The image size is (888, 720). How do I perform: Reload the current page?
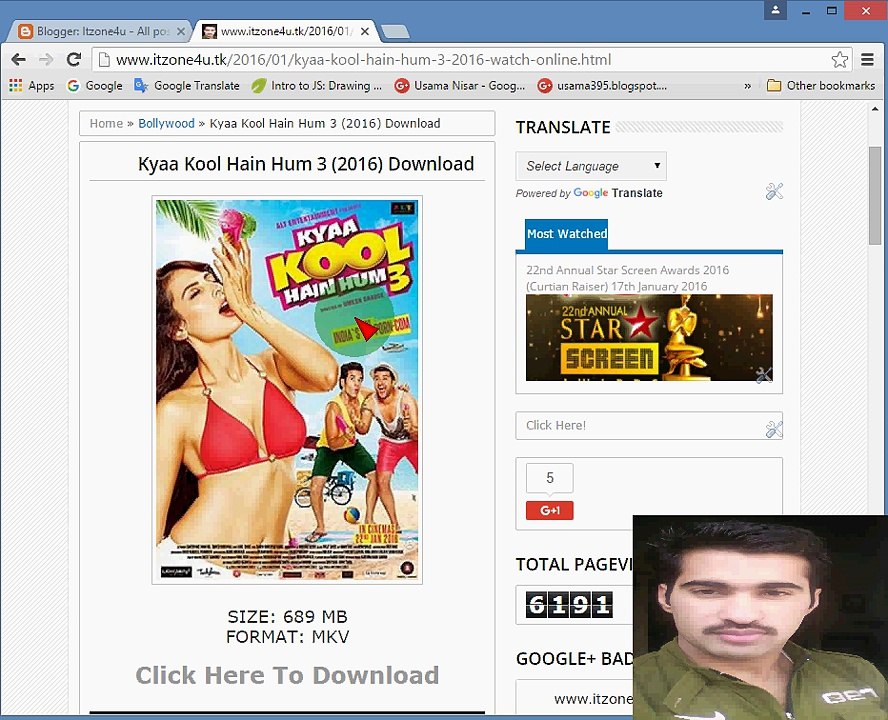74,59
